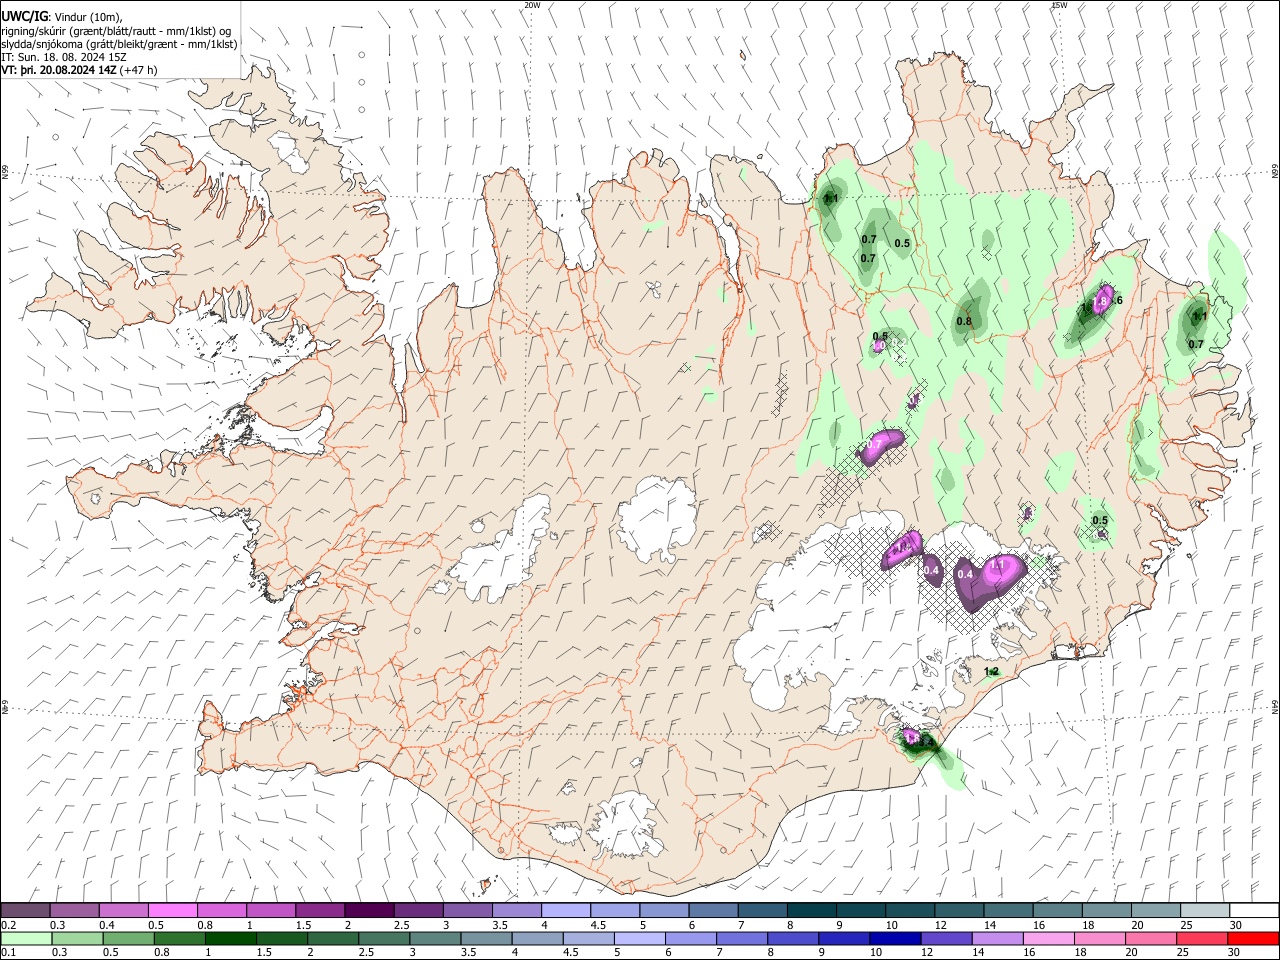Click the black 1.2 value near the southeast coast

[992, 672]
